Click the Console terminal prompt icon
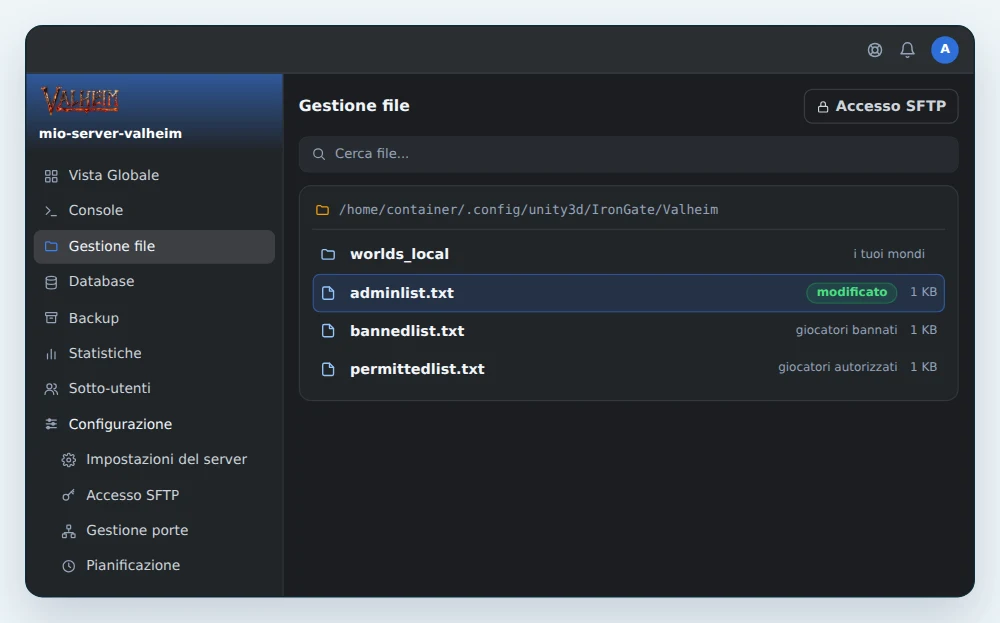 click(x=51, y=211)
